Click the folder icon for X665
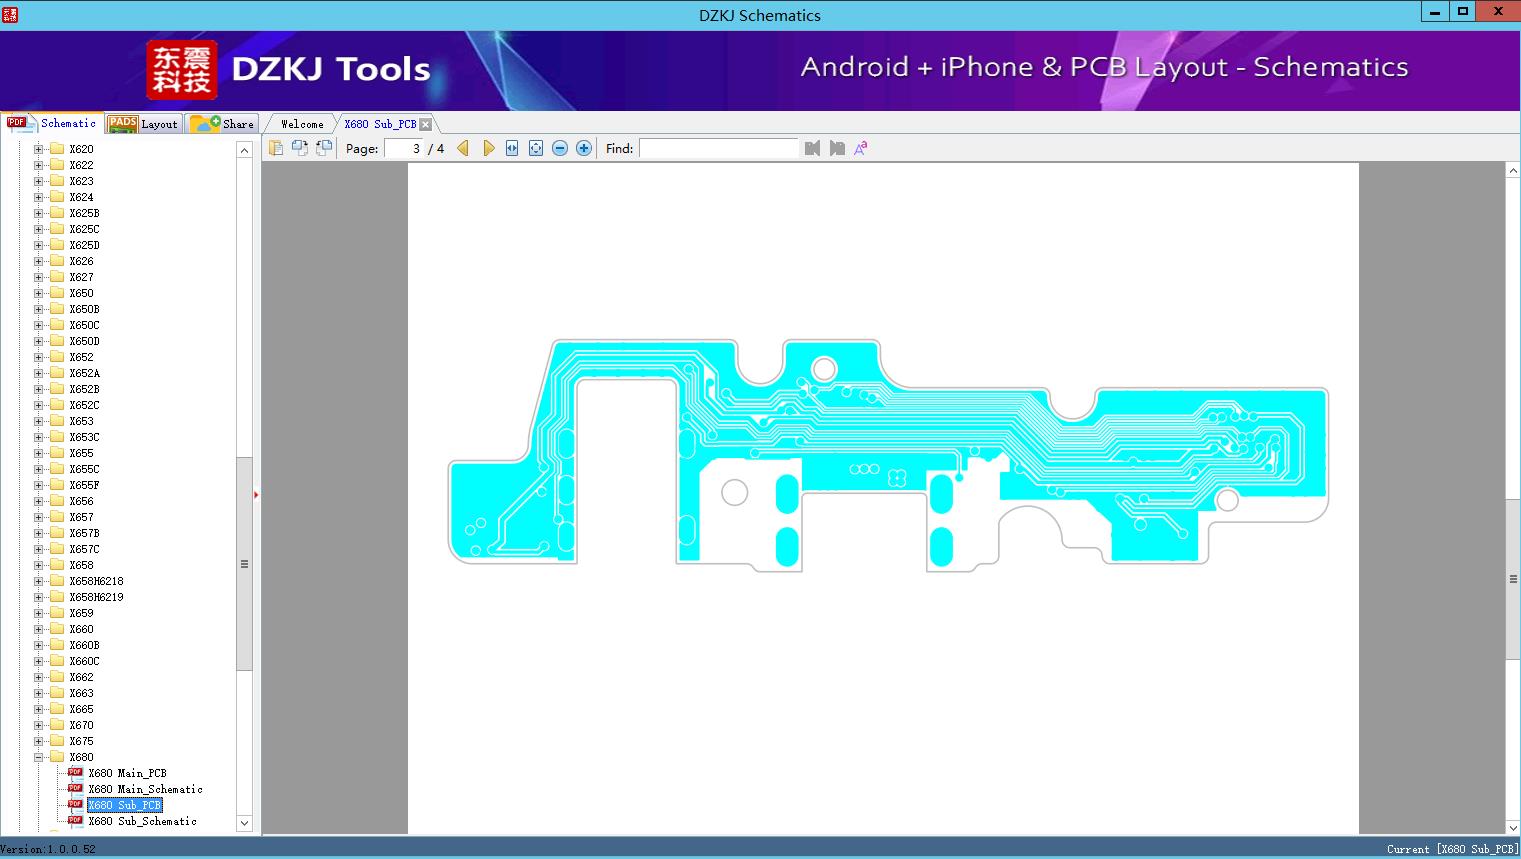Screen dimensions: 1521x859 [57, 709]
